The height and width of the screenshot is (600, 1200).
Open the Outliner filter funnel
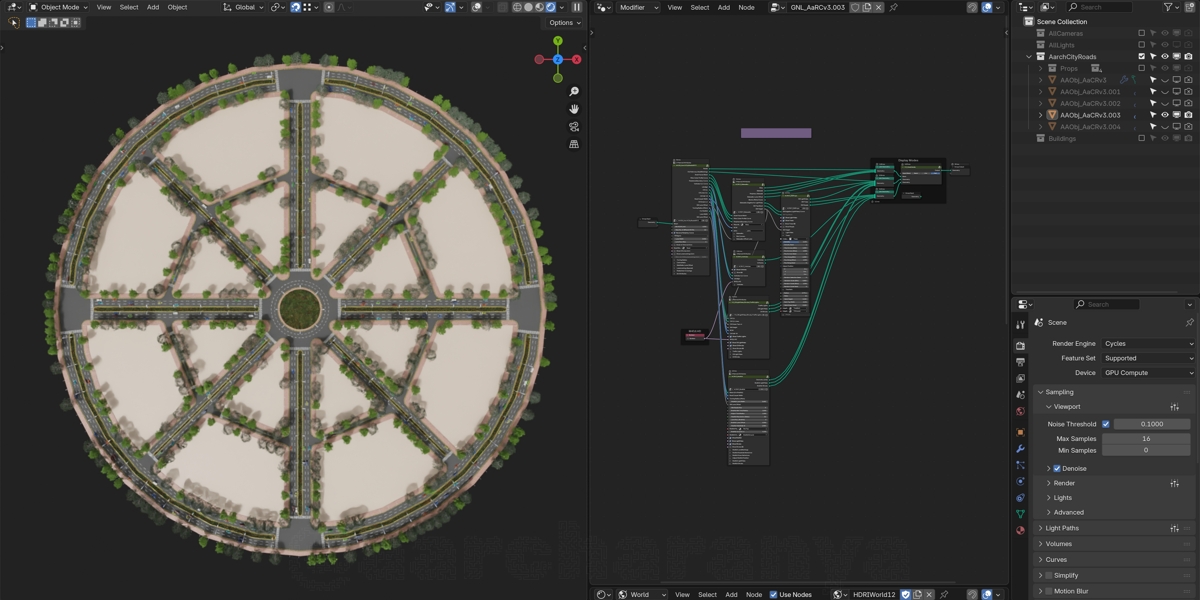[1170, 7]
